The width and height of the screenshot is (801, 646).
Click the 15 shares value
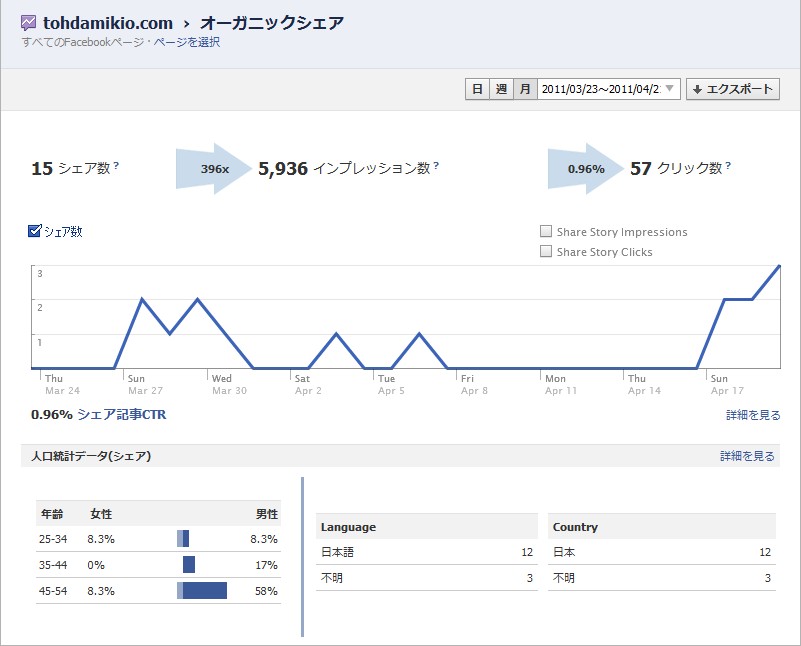coord(42,168)
